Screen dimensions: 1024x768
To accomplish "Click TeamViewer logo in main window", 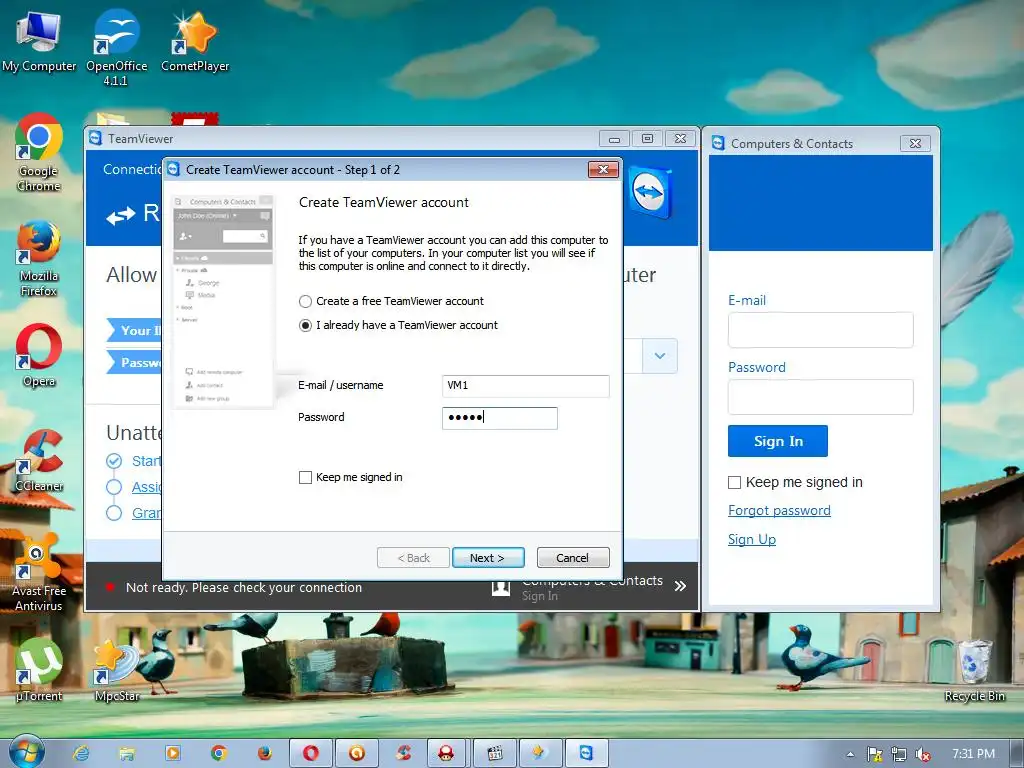I will point(650,193).
